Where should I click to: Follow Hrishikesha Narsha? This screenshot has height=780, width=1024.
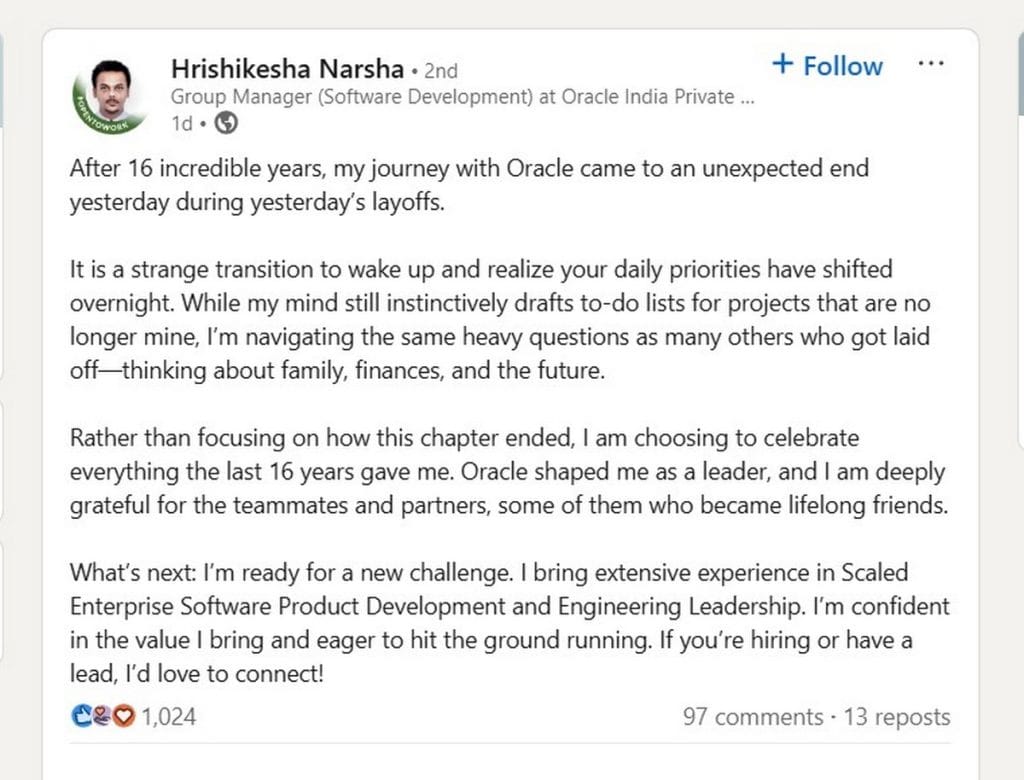coord(828,66)
